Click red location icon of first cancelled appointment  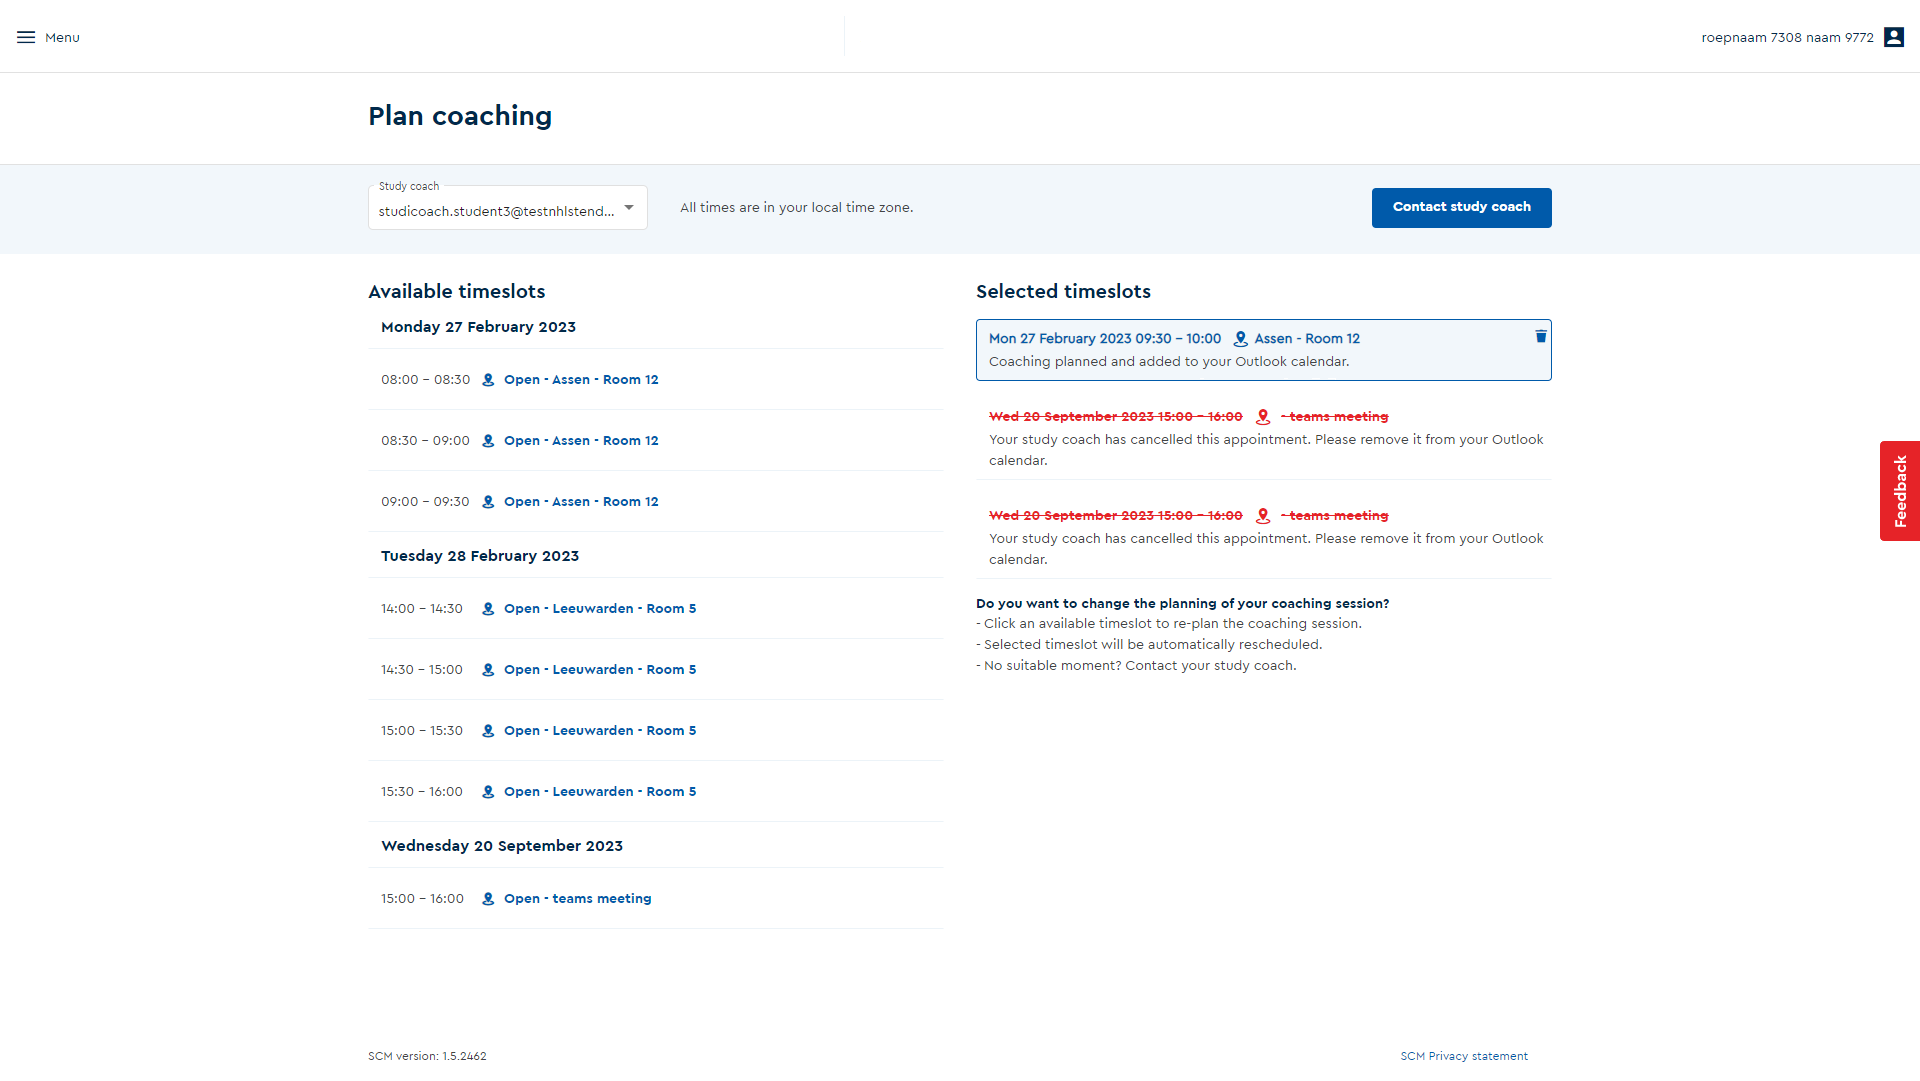coord(1263,417)
